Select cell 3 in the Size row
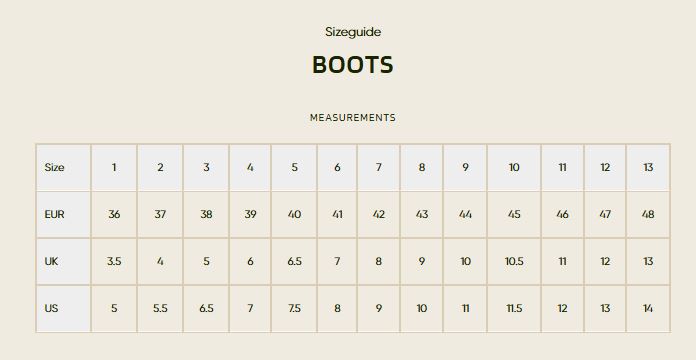Image resolution: width=696 pixels, height=360 pixels. click(206, 167)
